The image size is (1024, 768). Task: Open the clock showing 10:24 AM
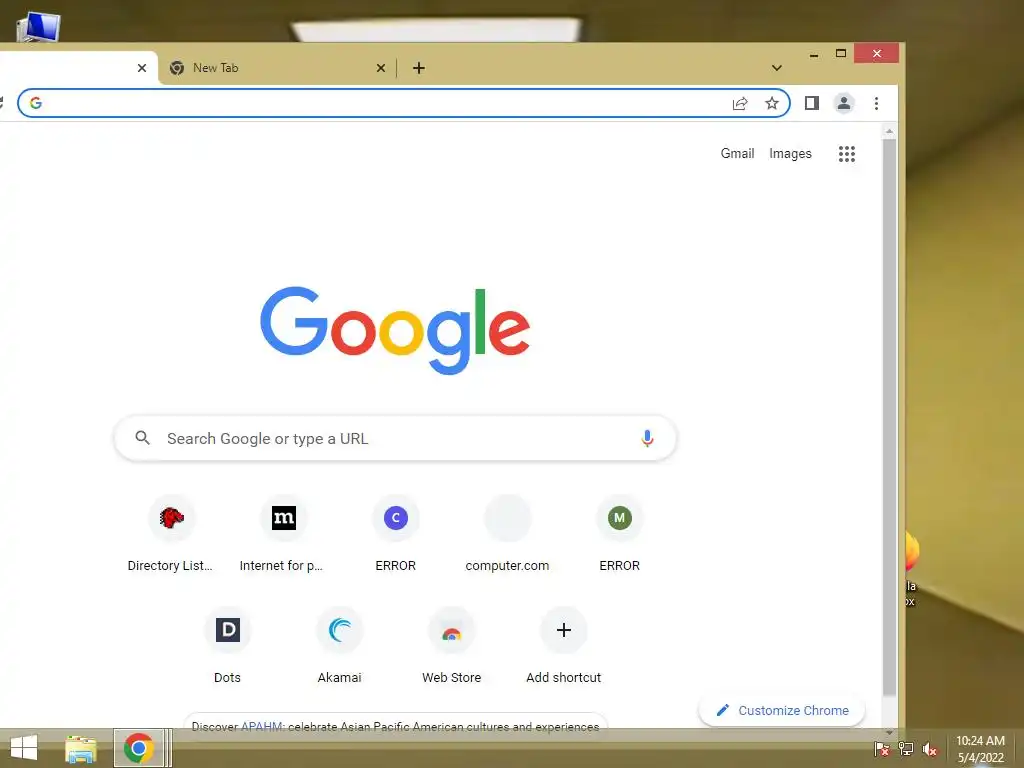coord(980,748)
